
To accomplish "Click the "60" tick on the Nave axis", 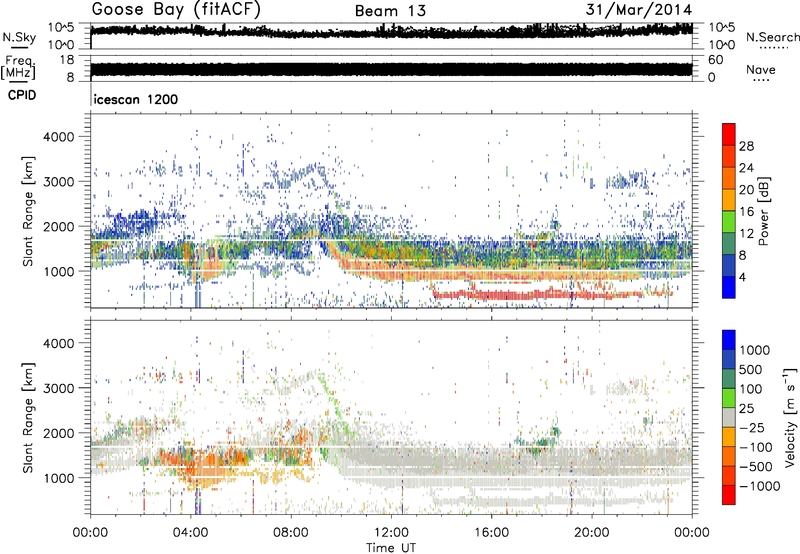I will tap(715, 60).
